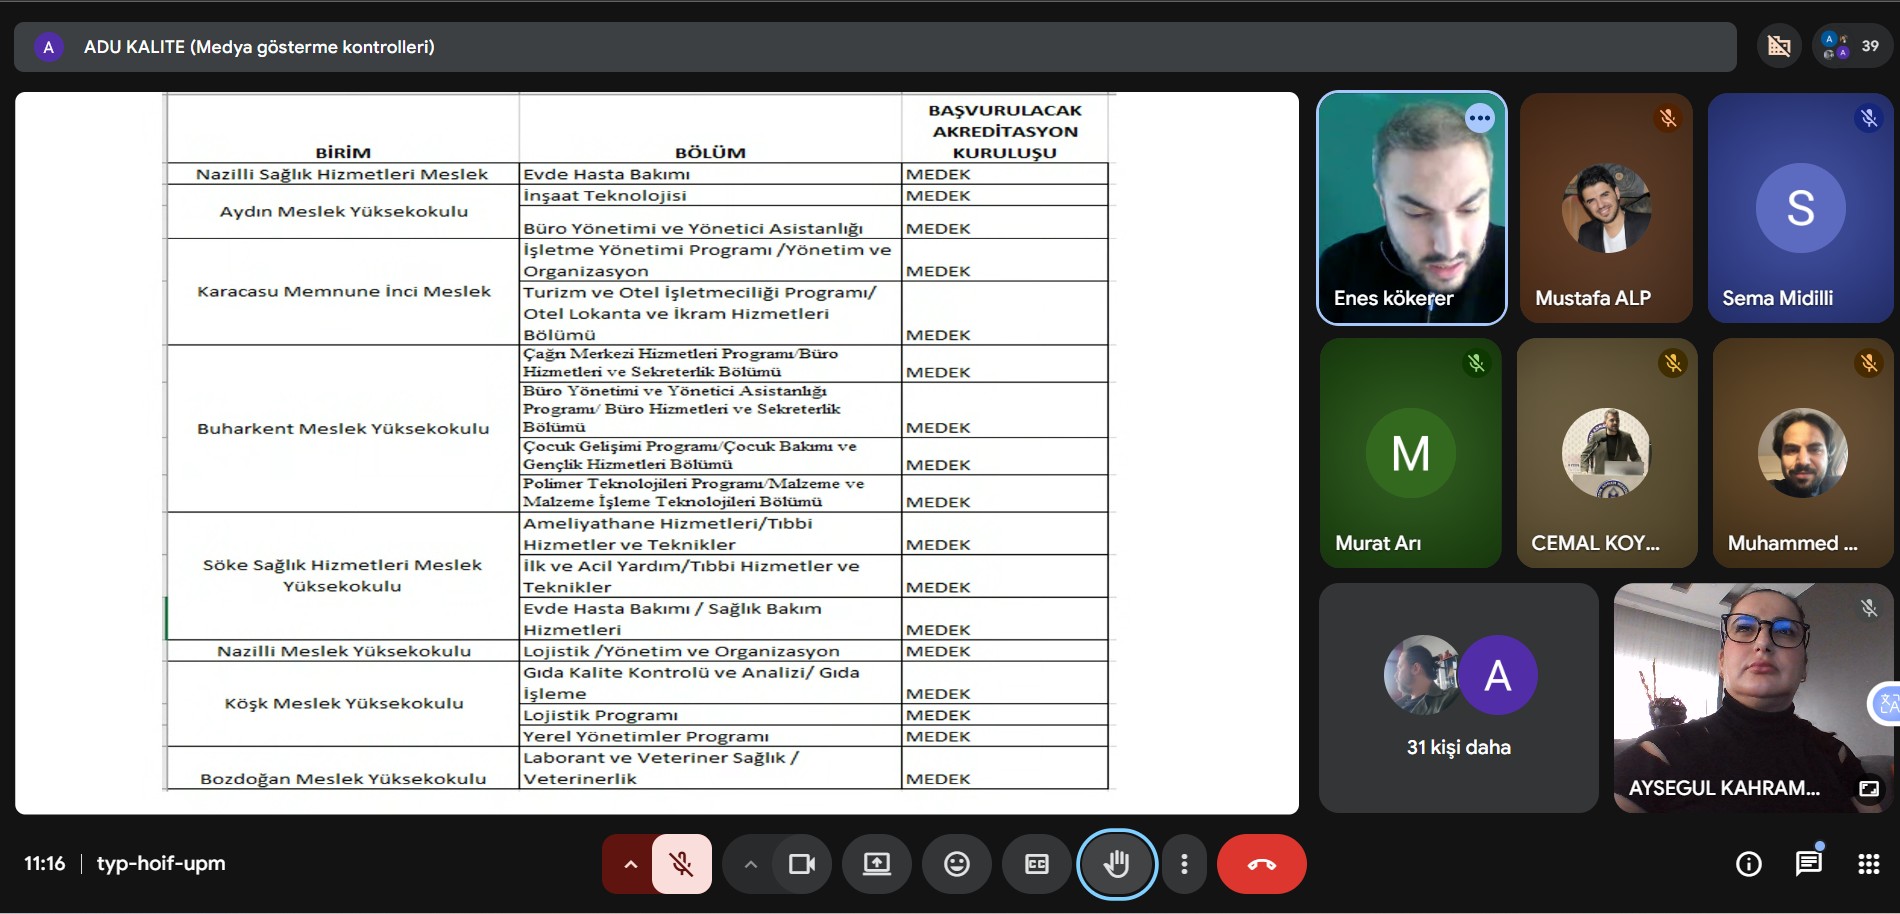Image resolution: width=1900 pixels, height=914 pixels.
Task: Open the more options menu
Action: (x=1184, y=864)
